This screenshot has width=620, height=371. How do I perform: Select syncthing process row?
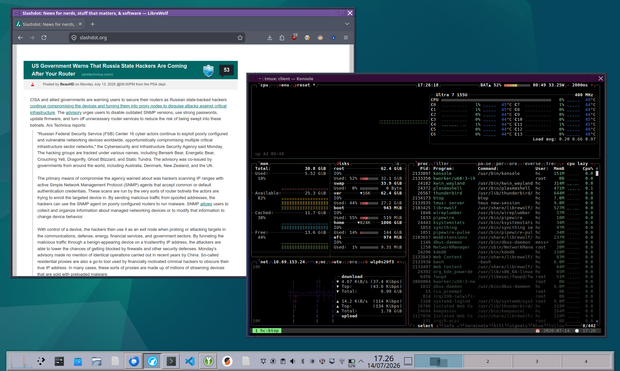click(x=502, y=227)
